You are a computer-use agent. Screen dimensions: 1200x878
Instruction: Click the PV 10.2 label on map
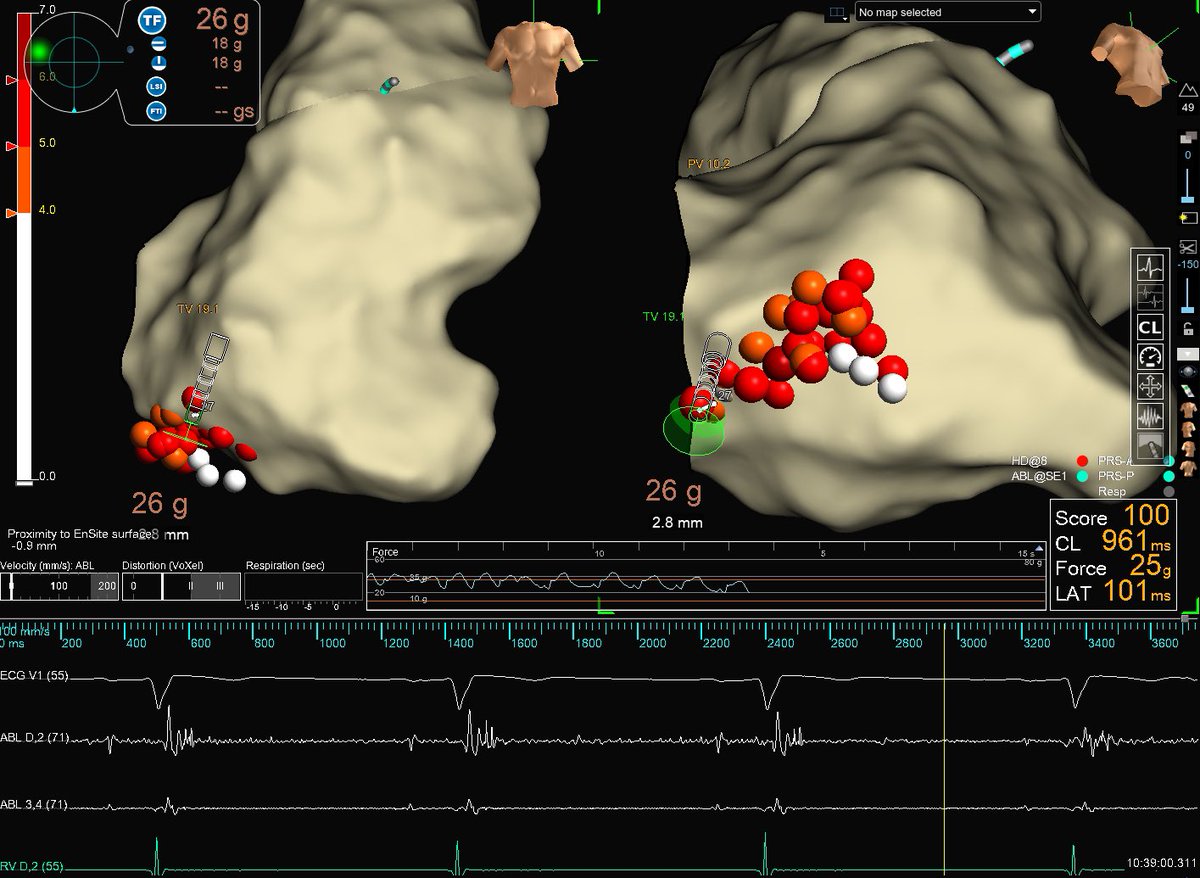708,163
